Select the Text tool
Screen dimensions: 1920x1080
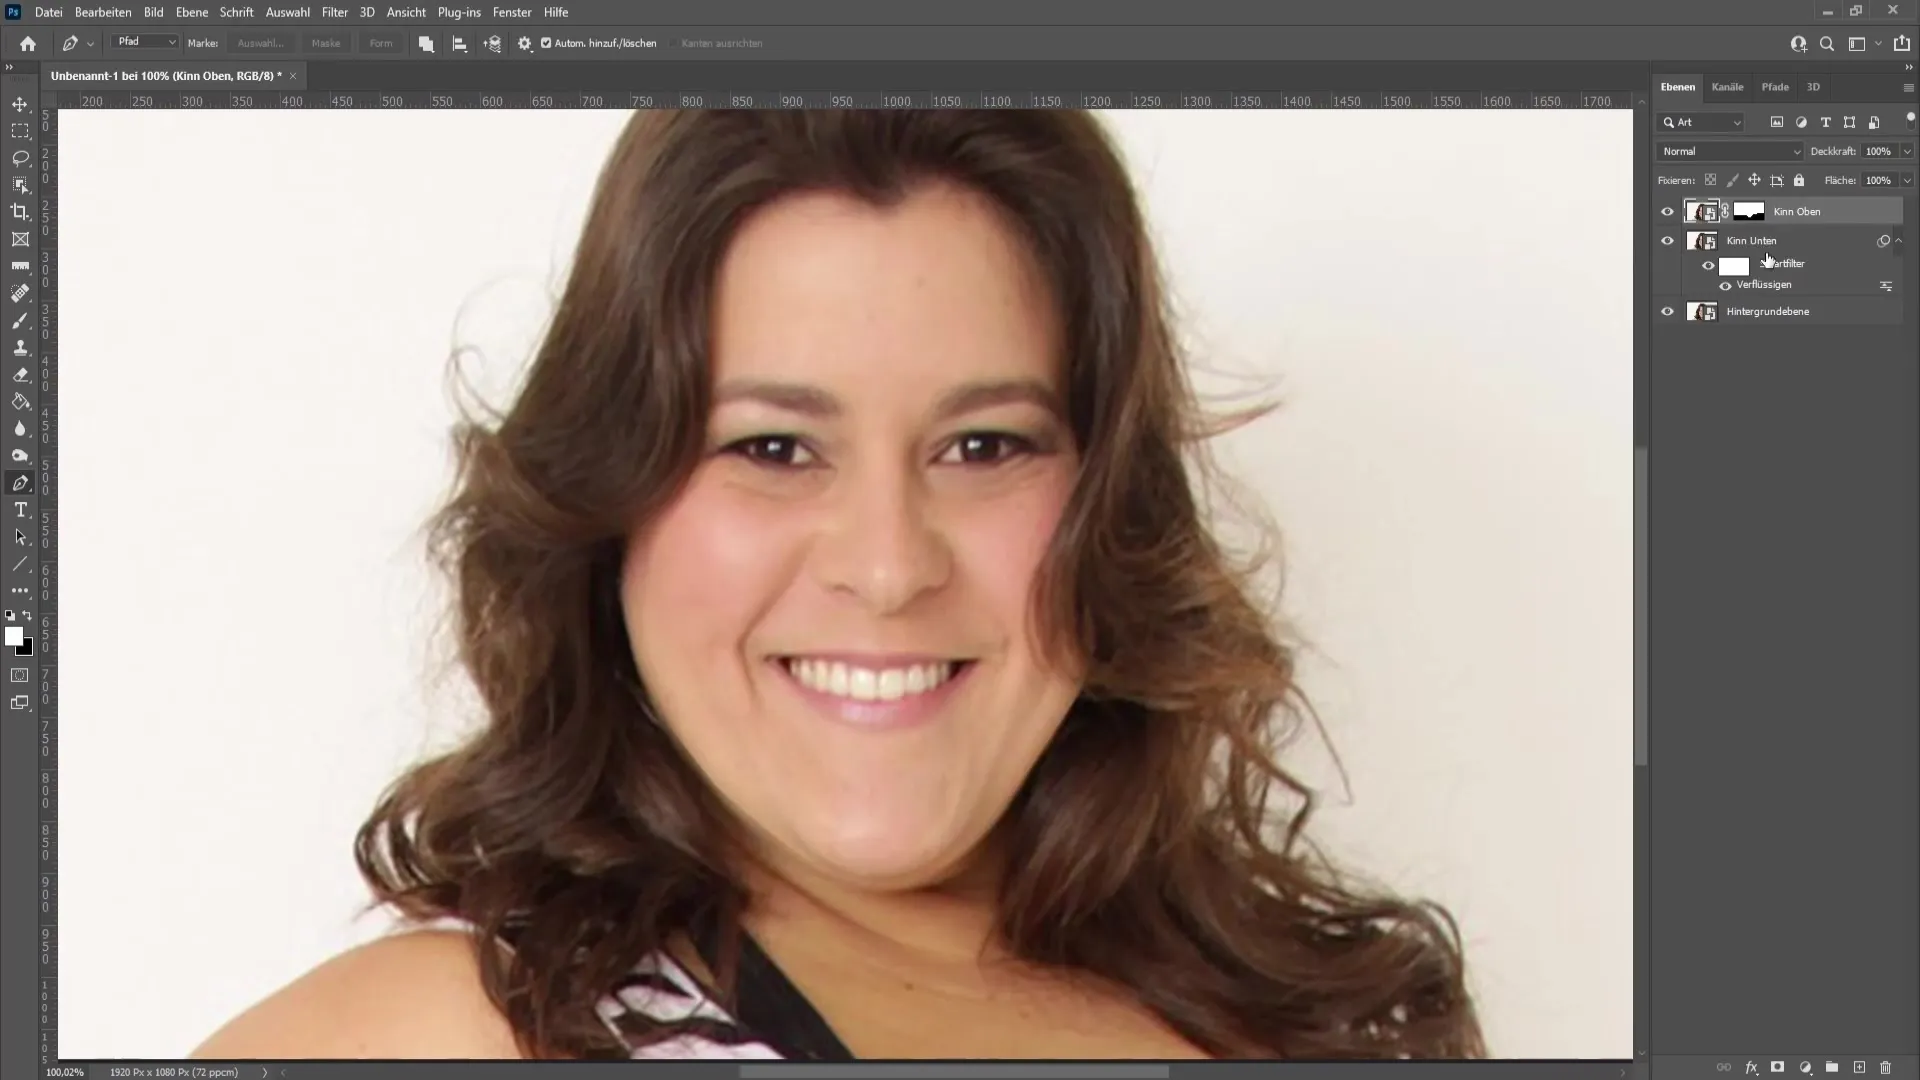(x=20, y=509)
